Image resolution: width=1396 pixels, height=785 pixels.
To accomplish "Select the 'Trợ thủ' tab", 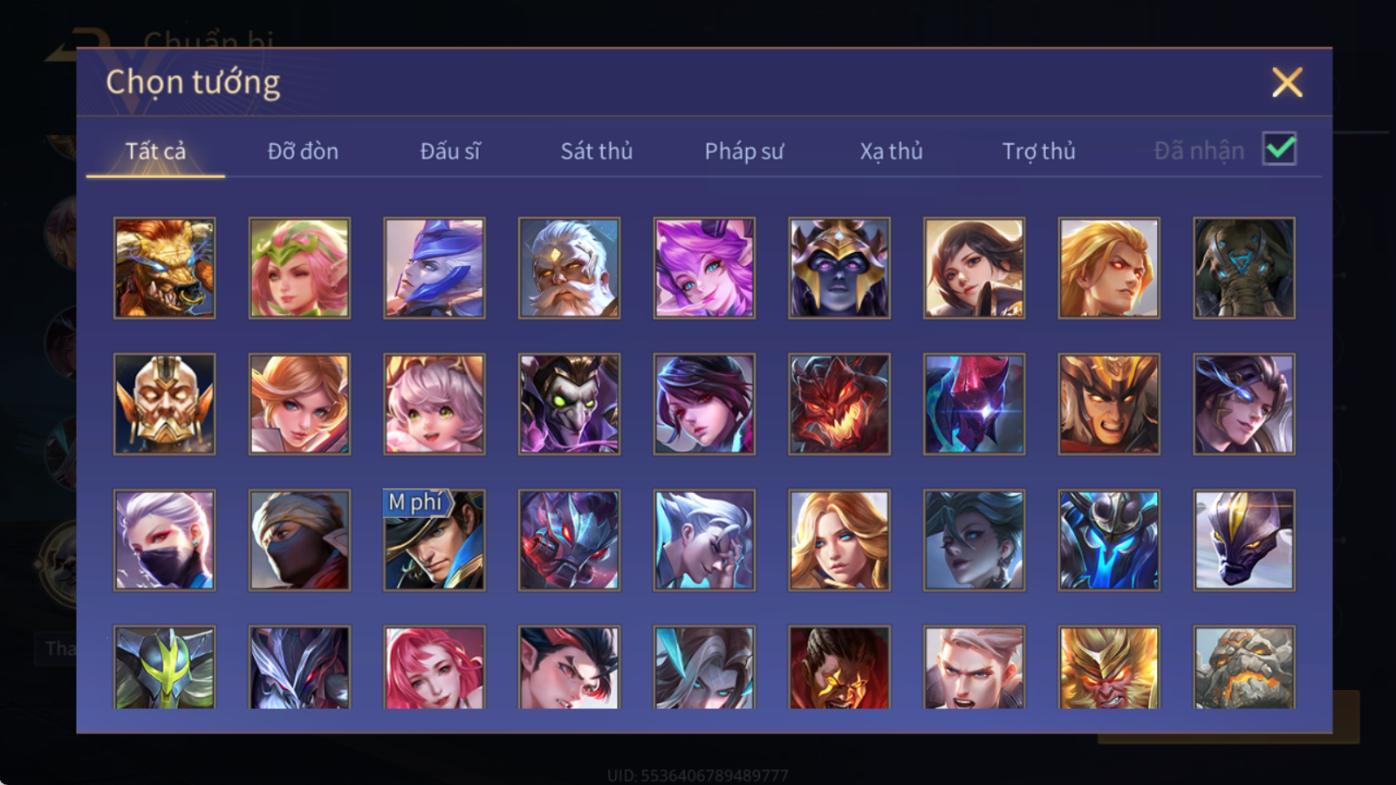I will tap(1038, 151).
